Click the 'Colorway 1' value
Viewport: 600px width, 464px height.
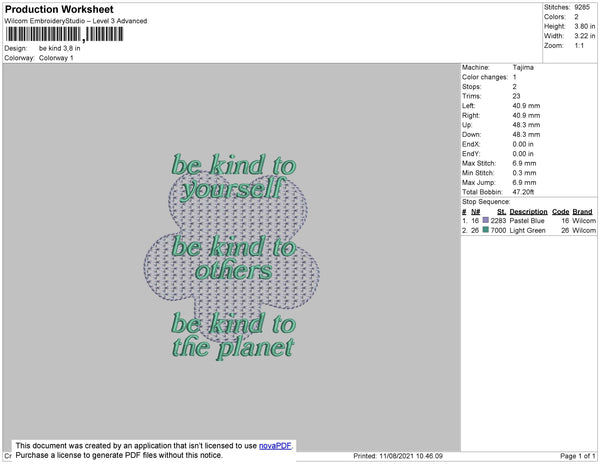[x=56, y=58]
